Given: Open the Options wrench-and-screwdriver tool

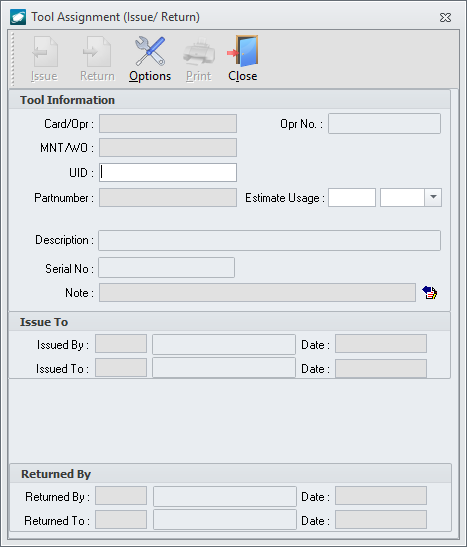Looking at the screenshot, I should [150, 51].
